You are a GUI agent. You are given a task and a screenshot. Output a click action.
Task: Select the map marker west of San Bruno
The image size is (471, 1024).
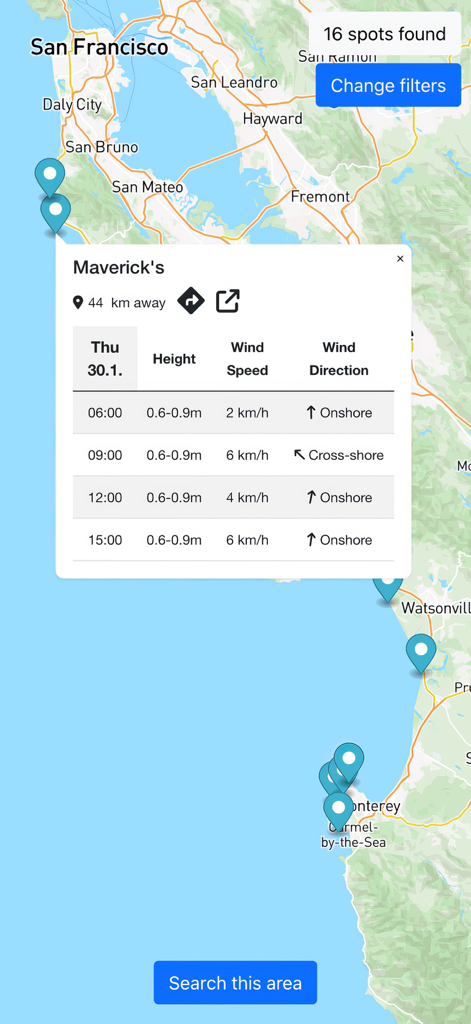[50, 176]
